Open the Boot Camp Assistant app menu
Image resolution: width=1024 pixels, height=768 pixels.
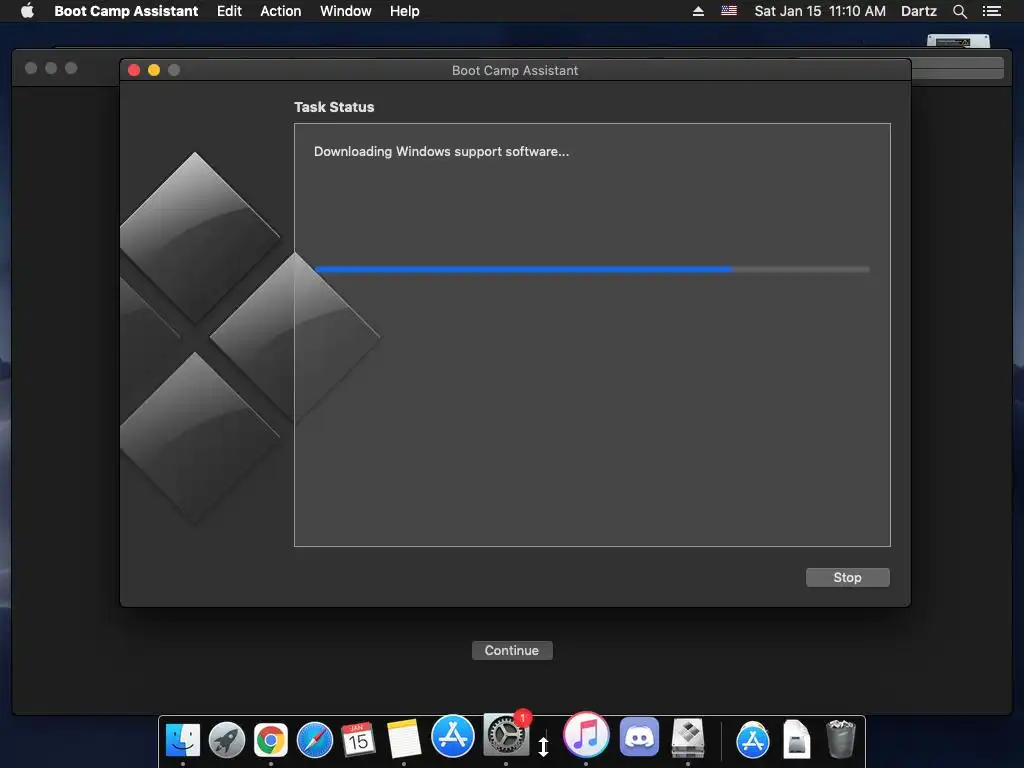[126, 11]
